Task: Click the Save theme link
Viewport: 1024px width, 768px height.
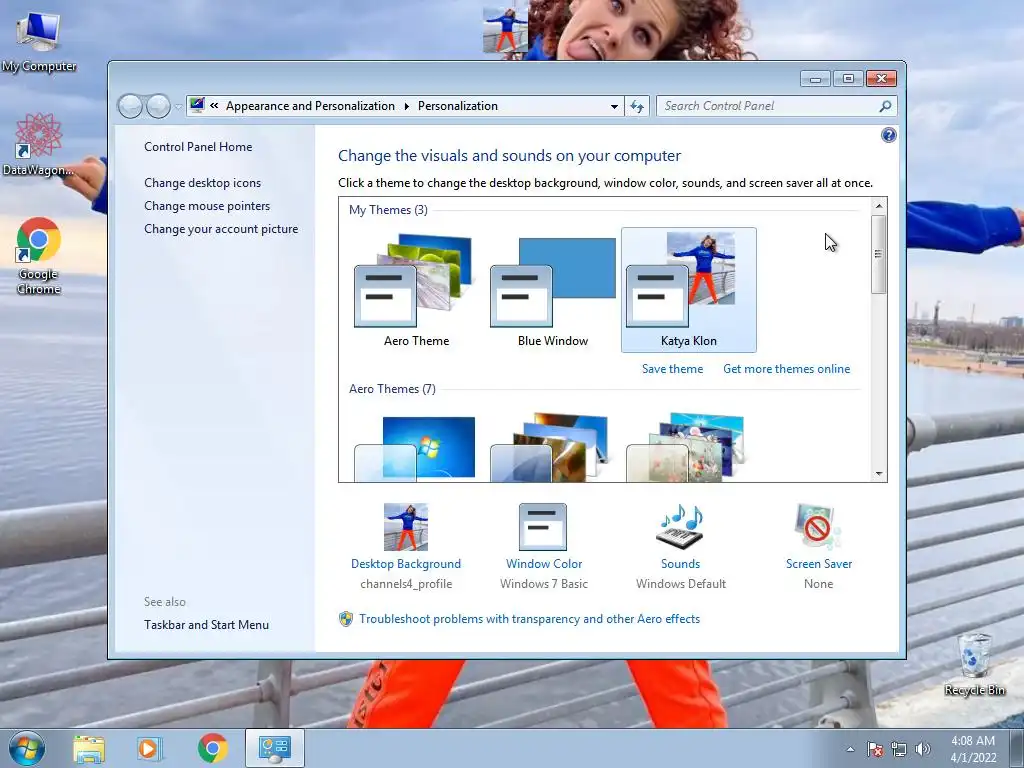Action: [672, 369]
